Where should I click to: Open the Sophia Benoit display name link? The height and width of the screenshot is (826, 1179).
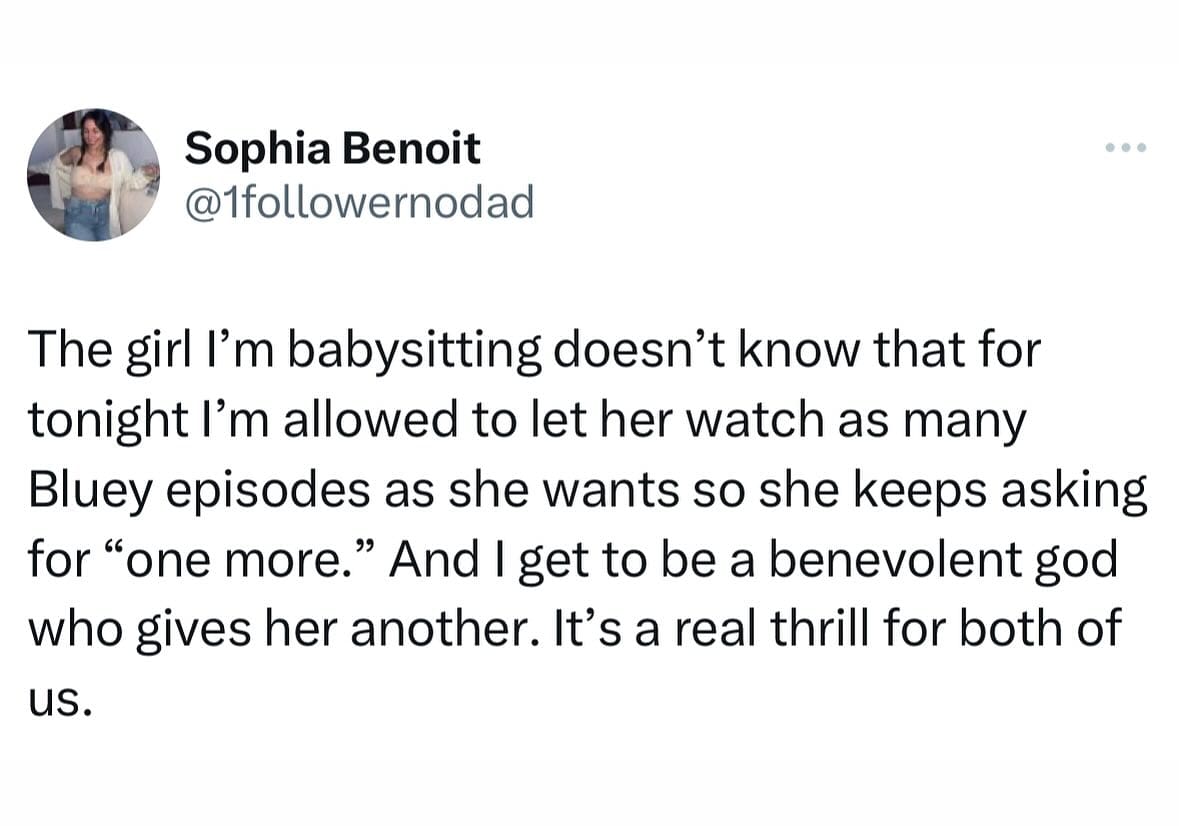coord(332,149)
